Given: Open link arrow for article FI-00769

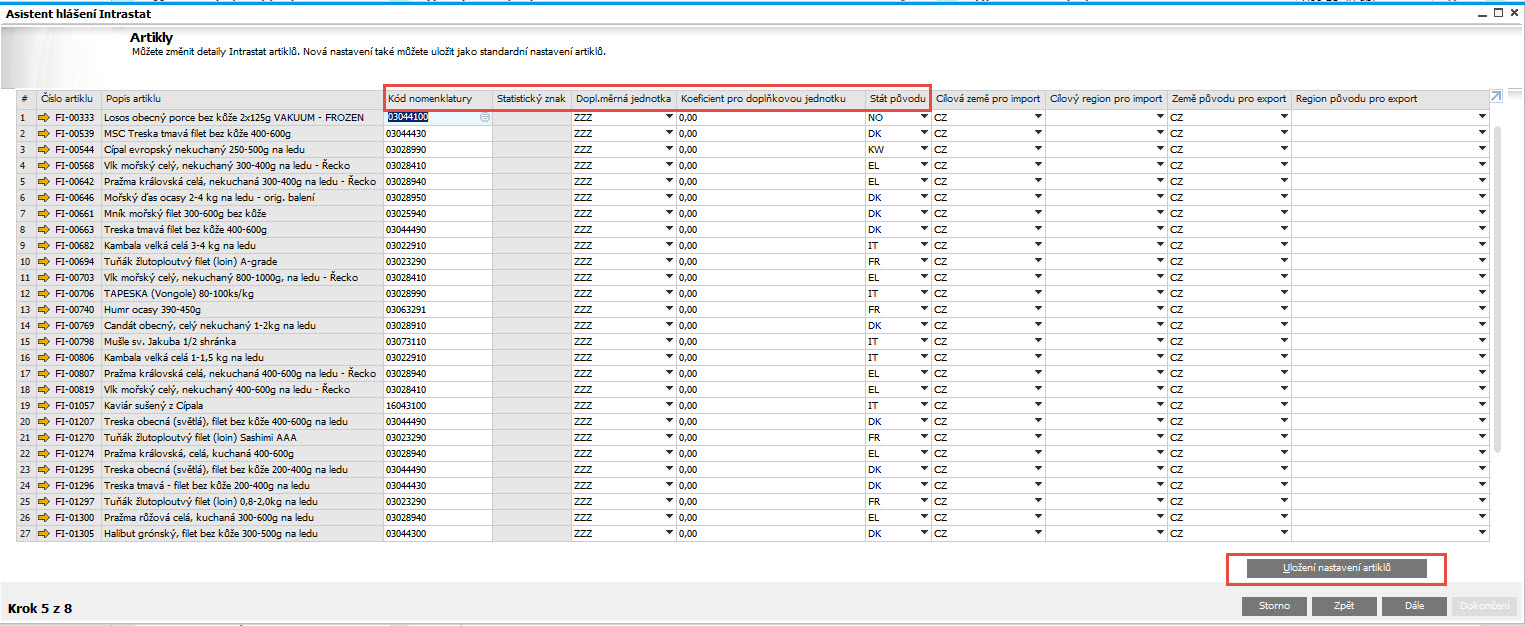Looking at the screenshot, I should [45, 325].
